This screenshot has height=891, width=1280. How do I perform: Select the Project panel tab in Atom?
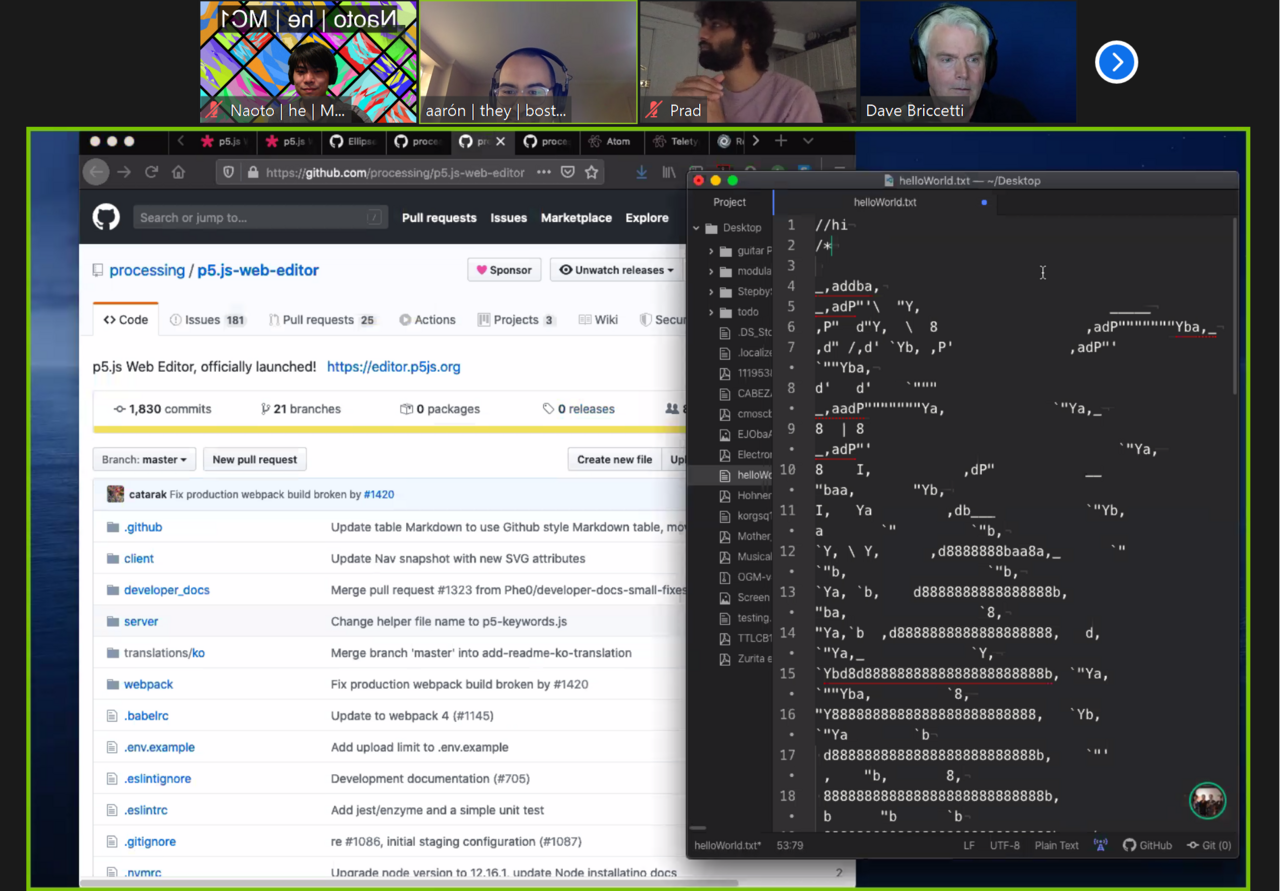pos(729,202)
